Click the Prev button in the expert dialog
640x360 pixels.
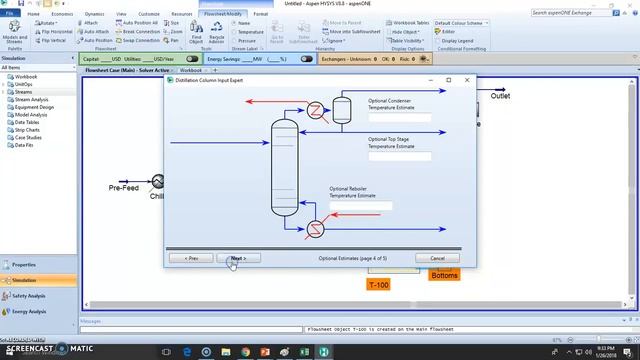pyautogui.click(x=191, y=258)
